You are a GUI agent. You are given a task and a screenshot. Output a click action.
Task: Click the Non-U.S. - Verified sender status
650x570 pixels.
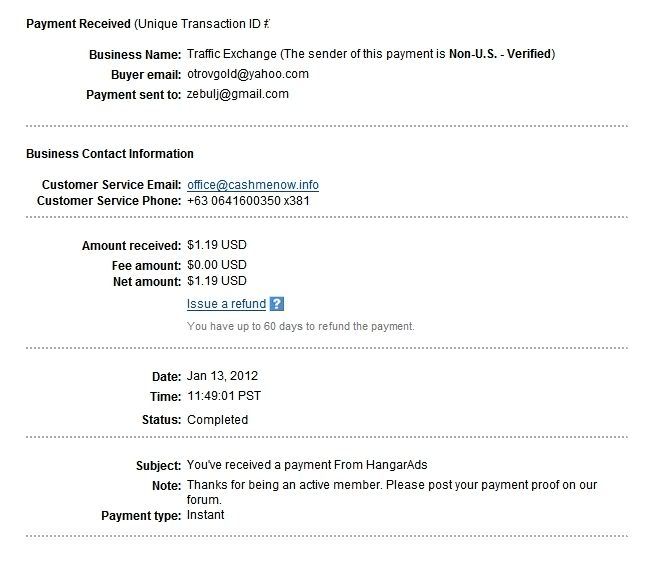pyautogui.click(x=500, y=54)
